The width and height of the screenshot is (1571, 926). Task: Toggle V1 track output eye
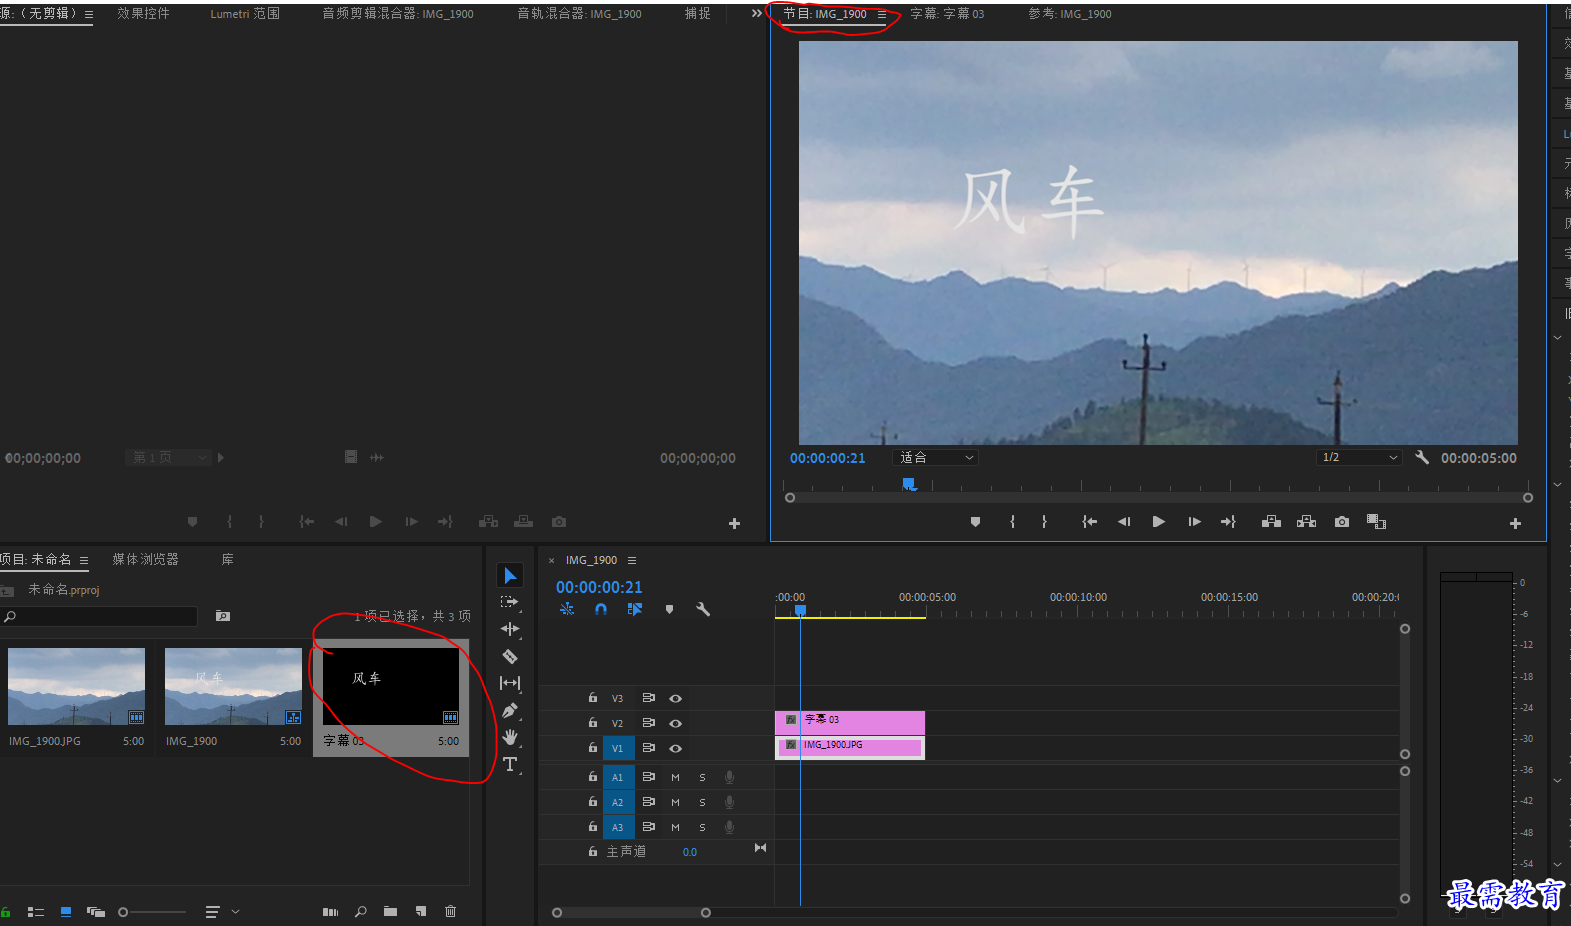tap(676, 748)
